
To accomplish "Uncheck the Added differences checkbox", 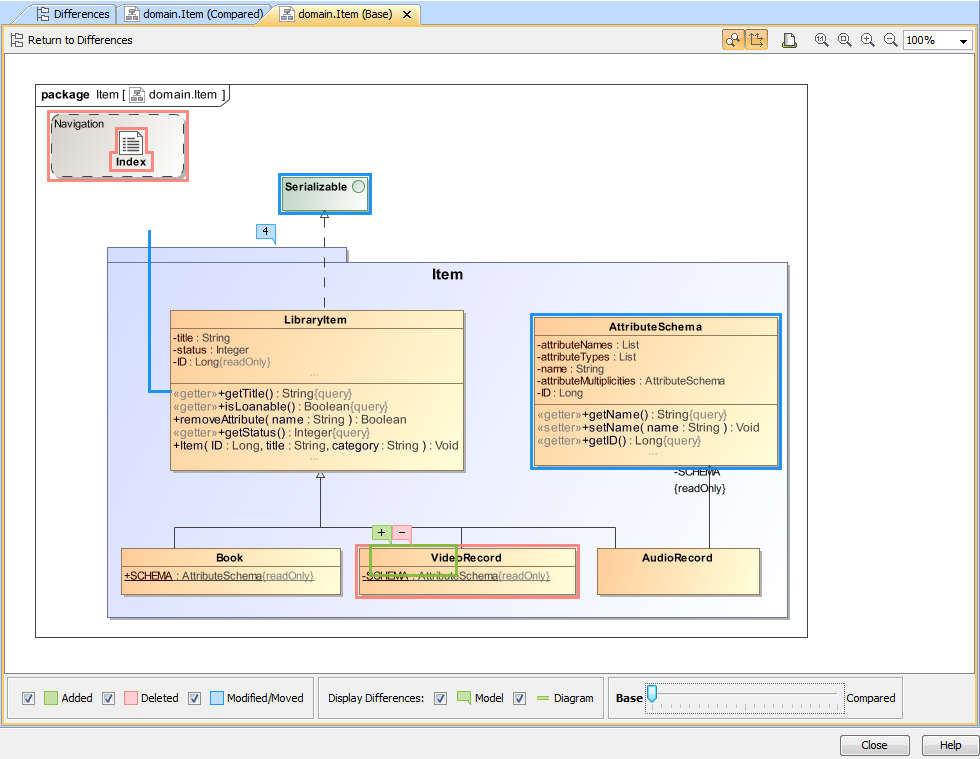I will [x=29, y=698].
